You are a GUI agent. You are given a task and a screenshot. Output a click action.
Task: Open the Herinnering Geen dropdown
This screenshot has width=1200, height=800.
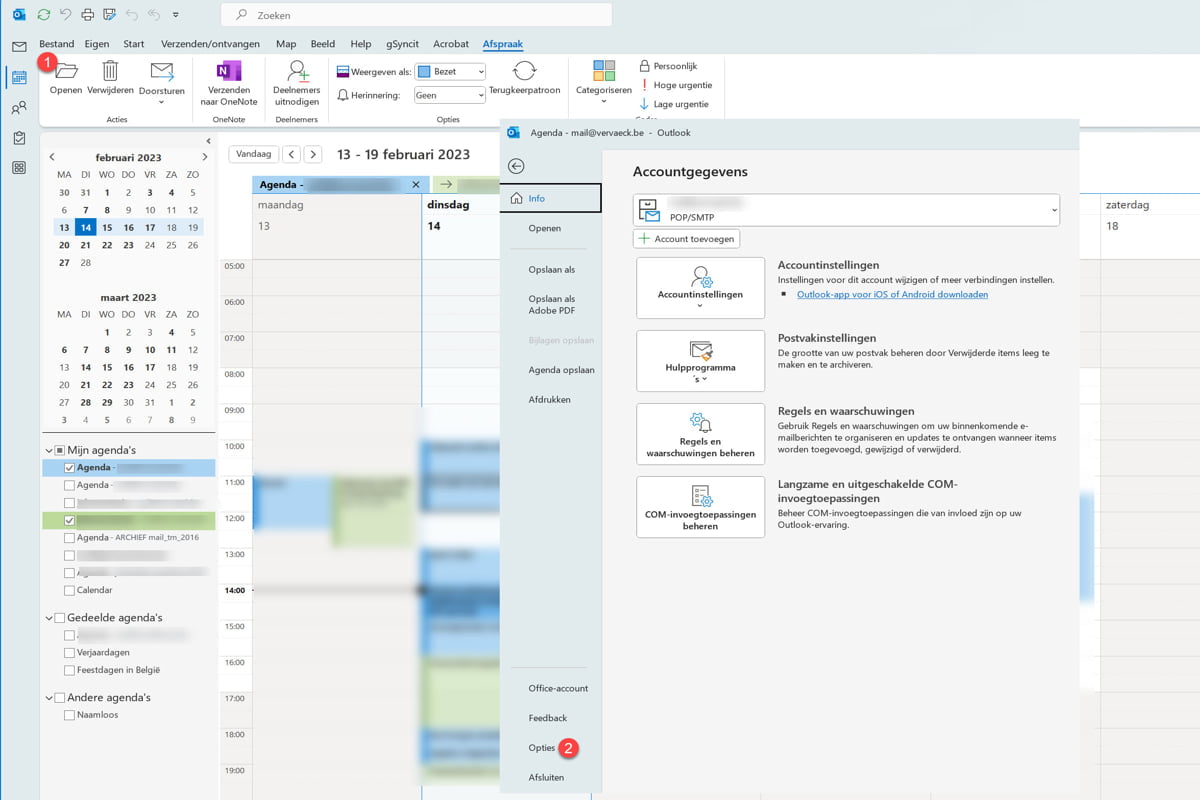pyautogui.click(x=450, y=95)
